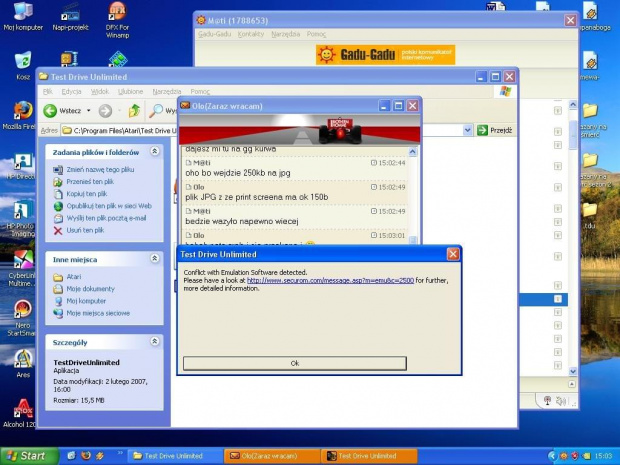This screenshot has width=620, height=465.
Task: Click Opublikuj ten plik w sieci Web
Action: (109, 206)
